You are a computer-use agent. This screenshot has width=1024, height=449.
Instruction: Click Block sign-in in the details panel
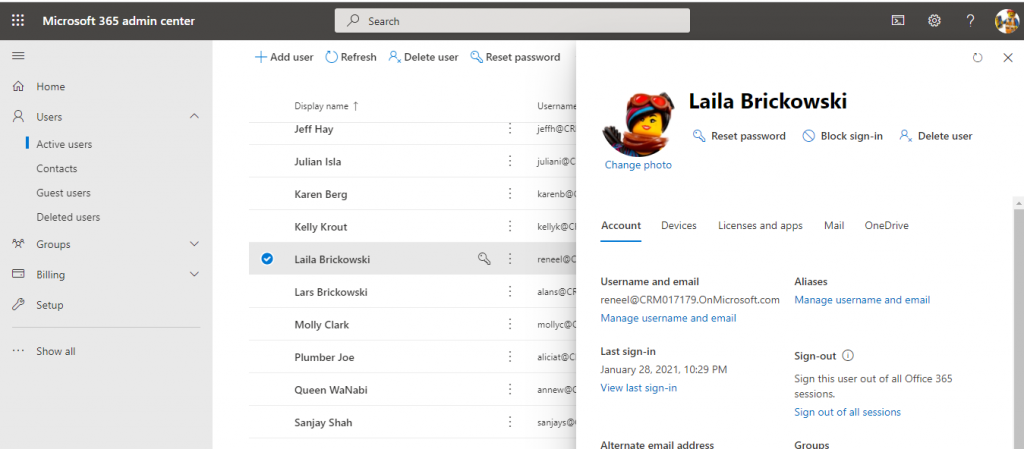pos(842,136)
